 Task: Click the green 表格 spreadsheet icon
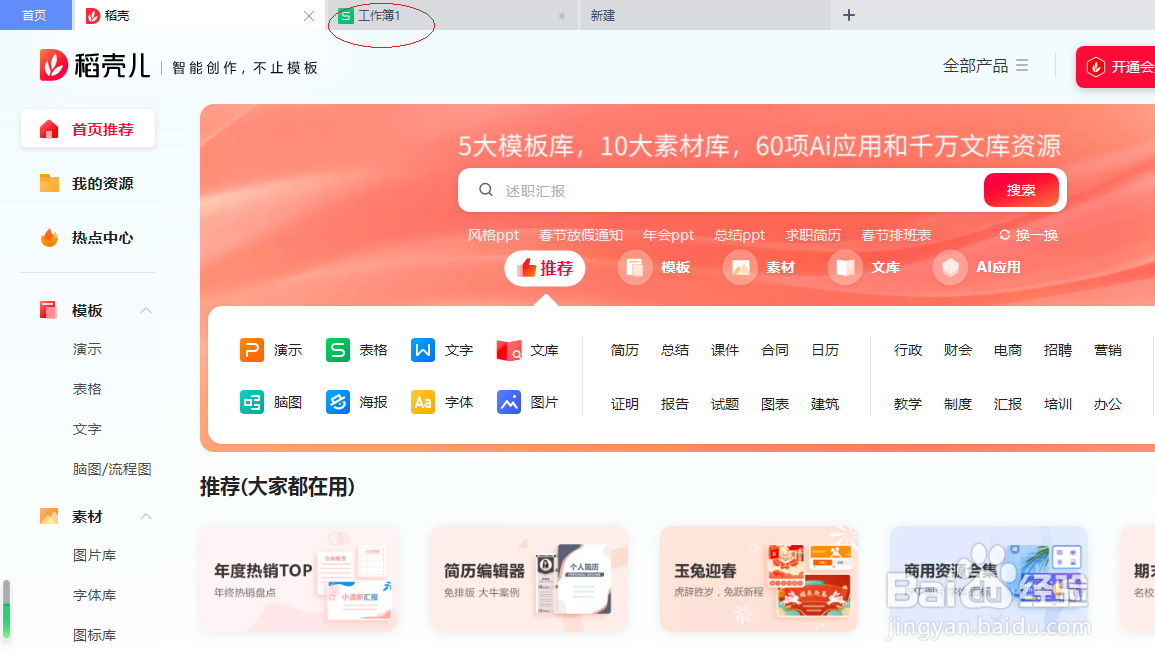tap(337, 349)
